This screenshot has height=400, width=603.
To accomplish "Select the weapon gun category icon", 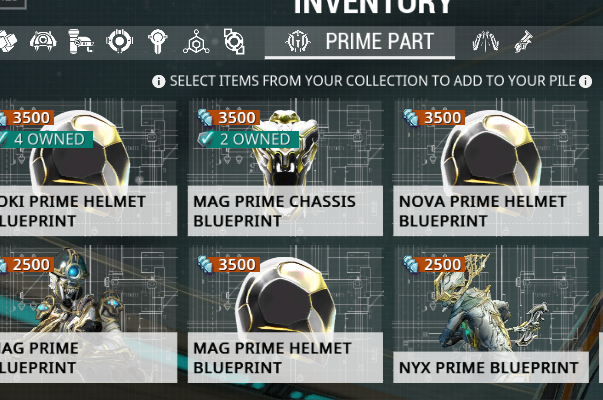I will 81,41.
